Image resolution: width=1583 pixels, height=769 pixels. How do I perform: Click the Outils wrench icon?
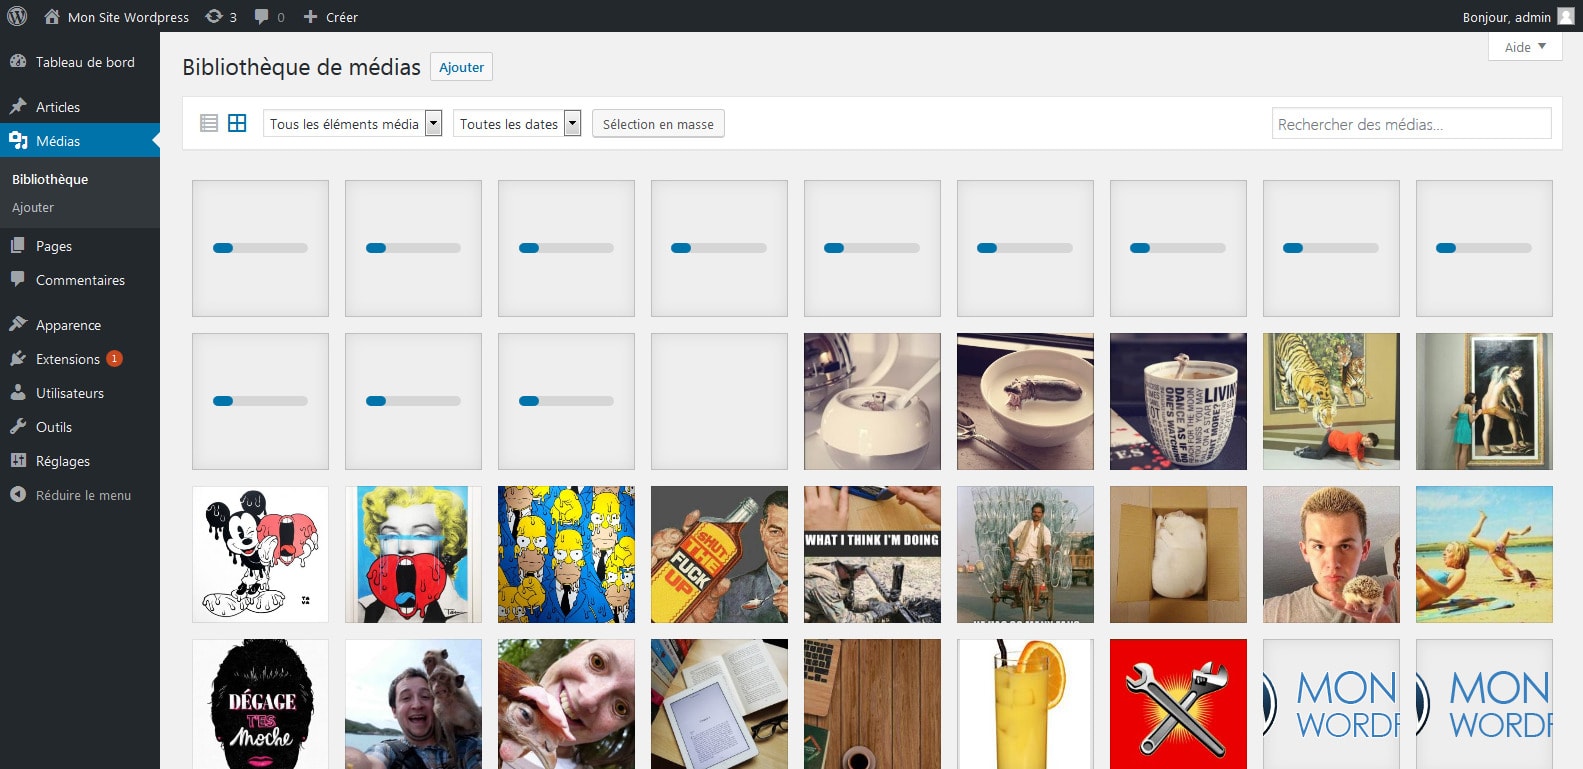18,426
